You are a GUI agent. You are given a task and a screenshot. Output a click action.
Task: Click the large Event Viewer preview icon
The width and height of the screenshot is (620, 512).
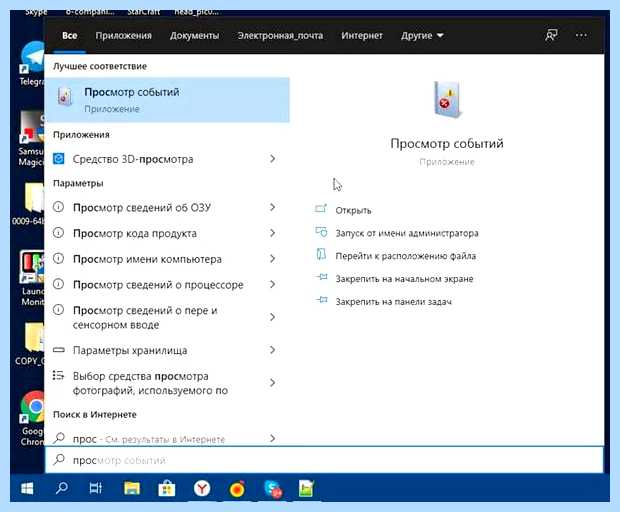447,99
